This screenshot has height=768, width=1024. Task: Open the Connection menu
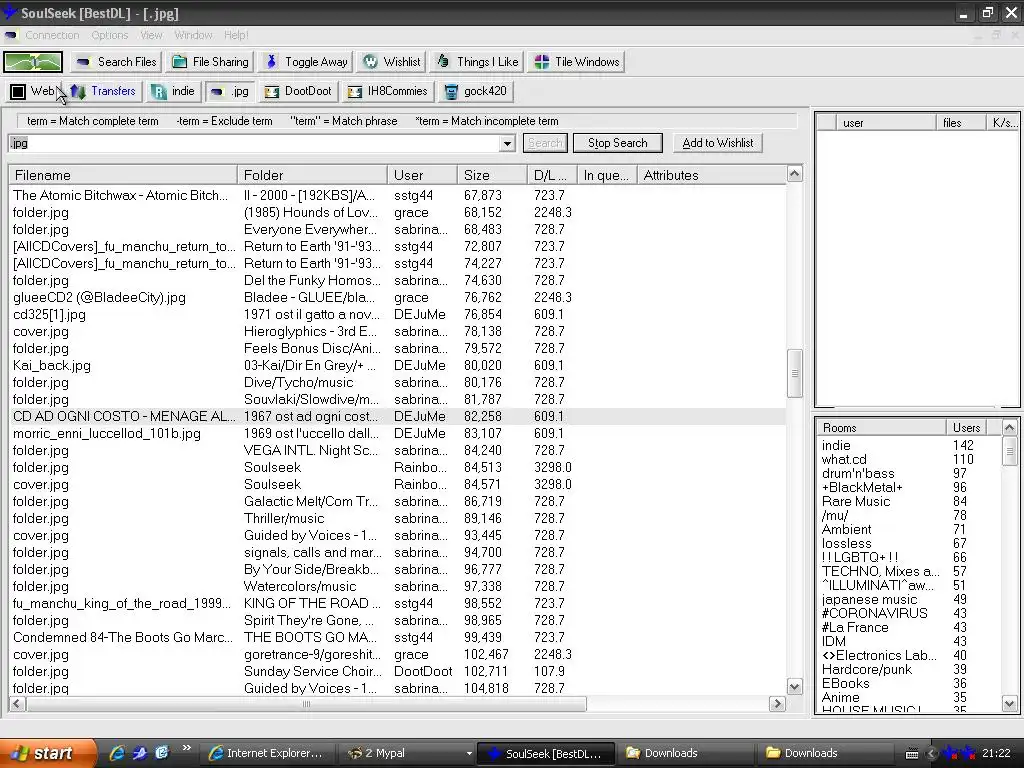coord(52,35)
